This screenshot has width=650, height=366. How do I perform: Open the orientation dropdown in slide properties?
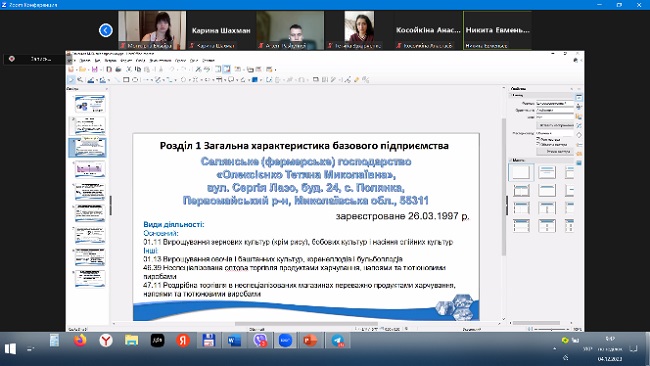(x=555, y=110)
